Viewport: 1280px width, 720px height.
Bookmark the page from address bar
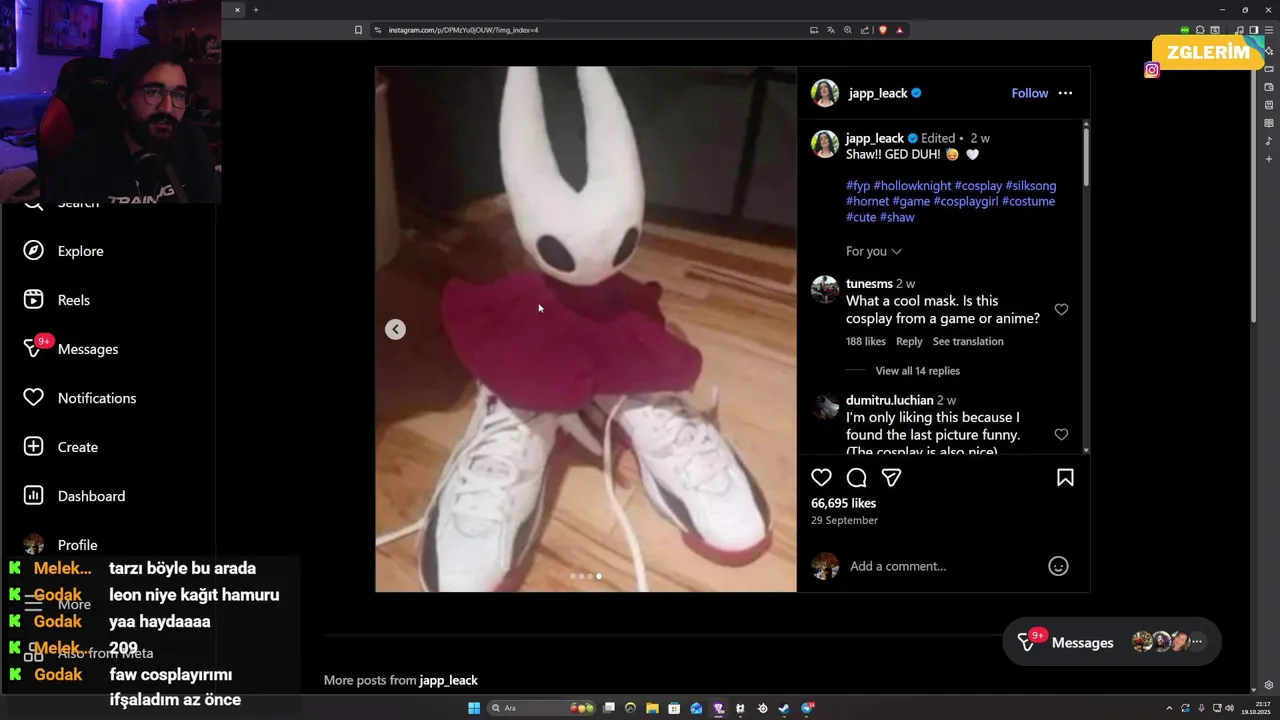pyautogui.click(x=358, y=30)
